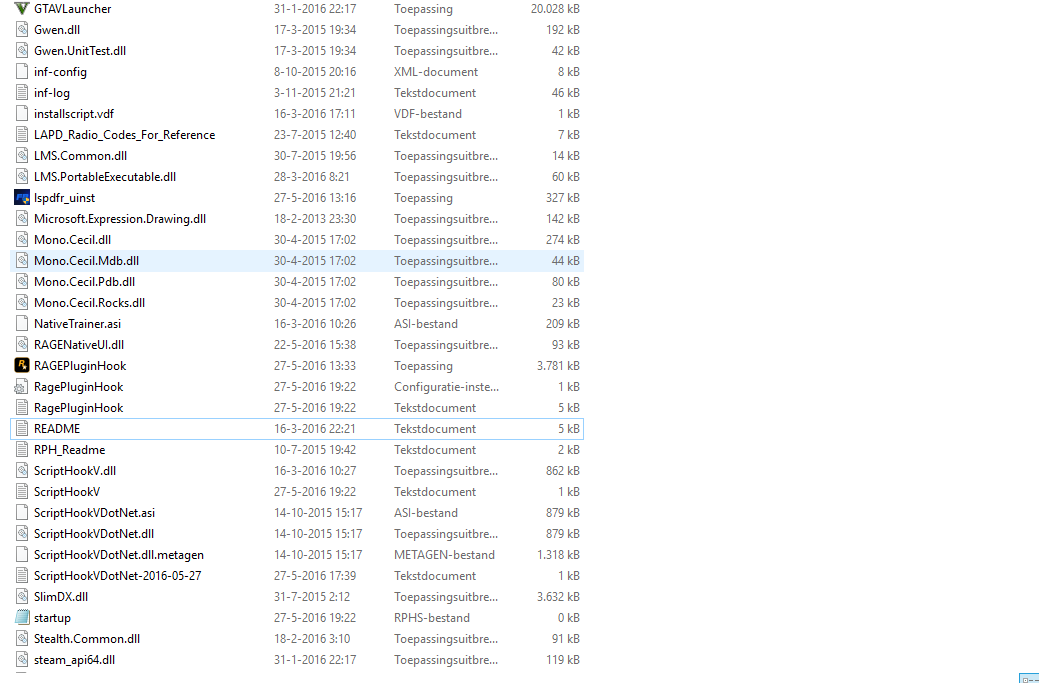Viewport: 1039px width, 683px height.
Task: Click the Gwen.dll file icon
Action: (x=22, y=30)
